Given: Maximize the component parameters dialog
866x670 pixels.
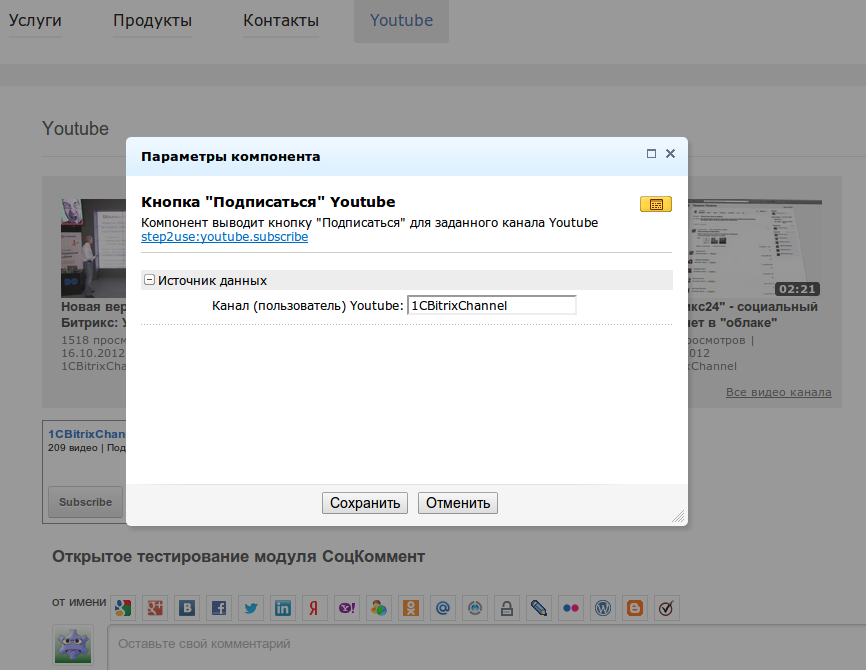Looking at the screenshot, I should click(651, 154).
